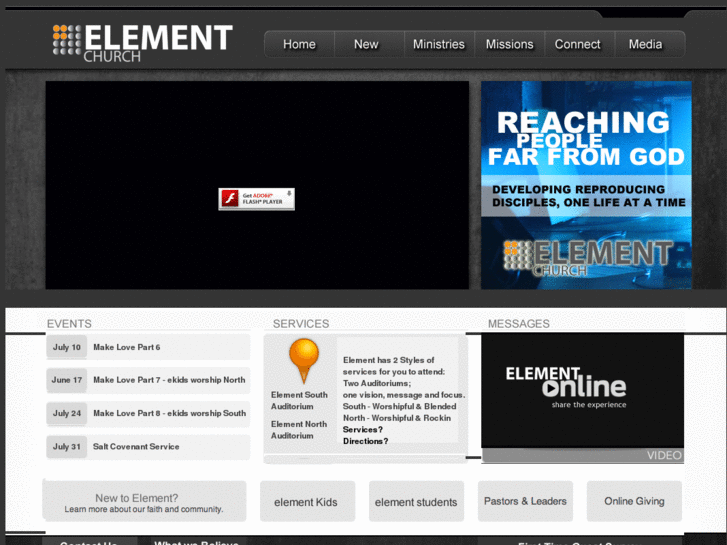Click the Element North Auditorium link
The image size is (727, 545).
click(299, 430)
